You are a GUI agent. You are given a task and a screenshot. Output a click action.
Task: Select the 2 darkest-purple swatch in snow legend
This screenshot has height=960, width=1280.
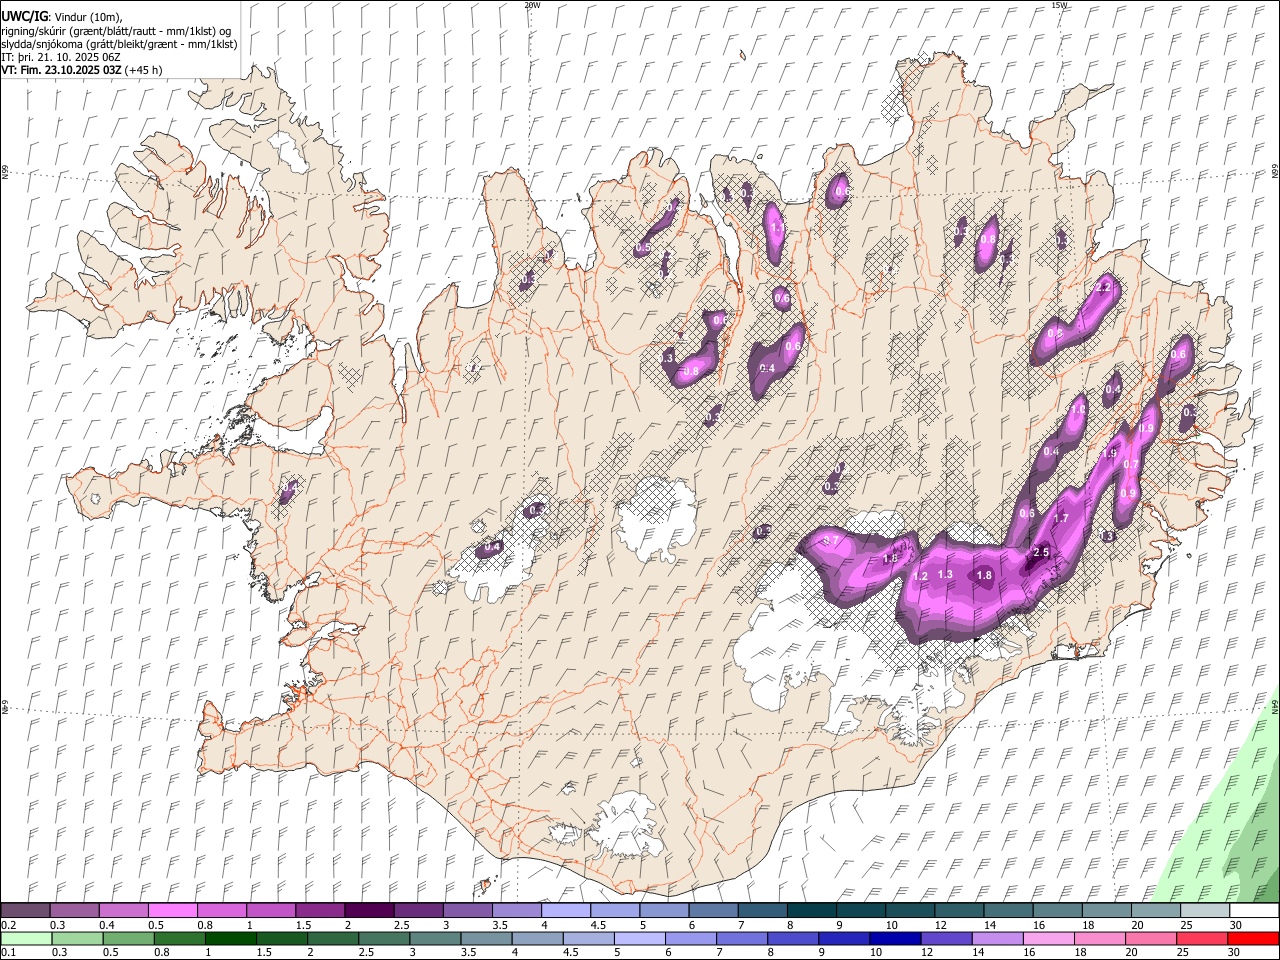tap(369, 911)
